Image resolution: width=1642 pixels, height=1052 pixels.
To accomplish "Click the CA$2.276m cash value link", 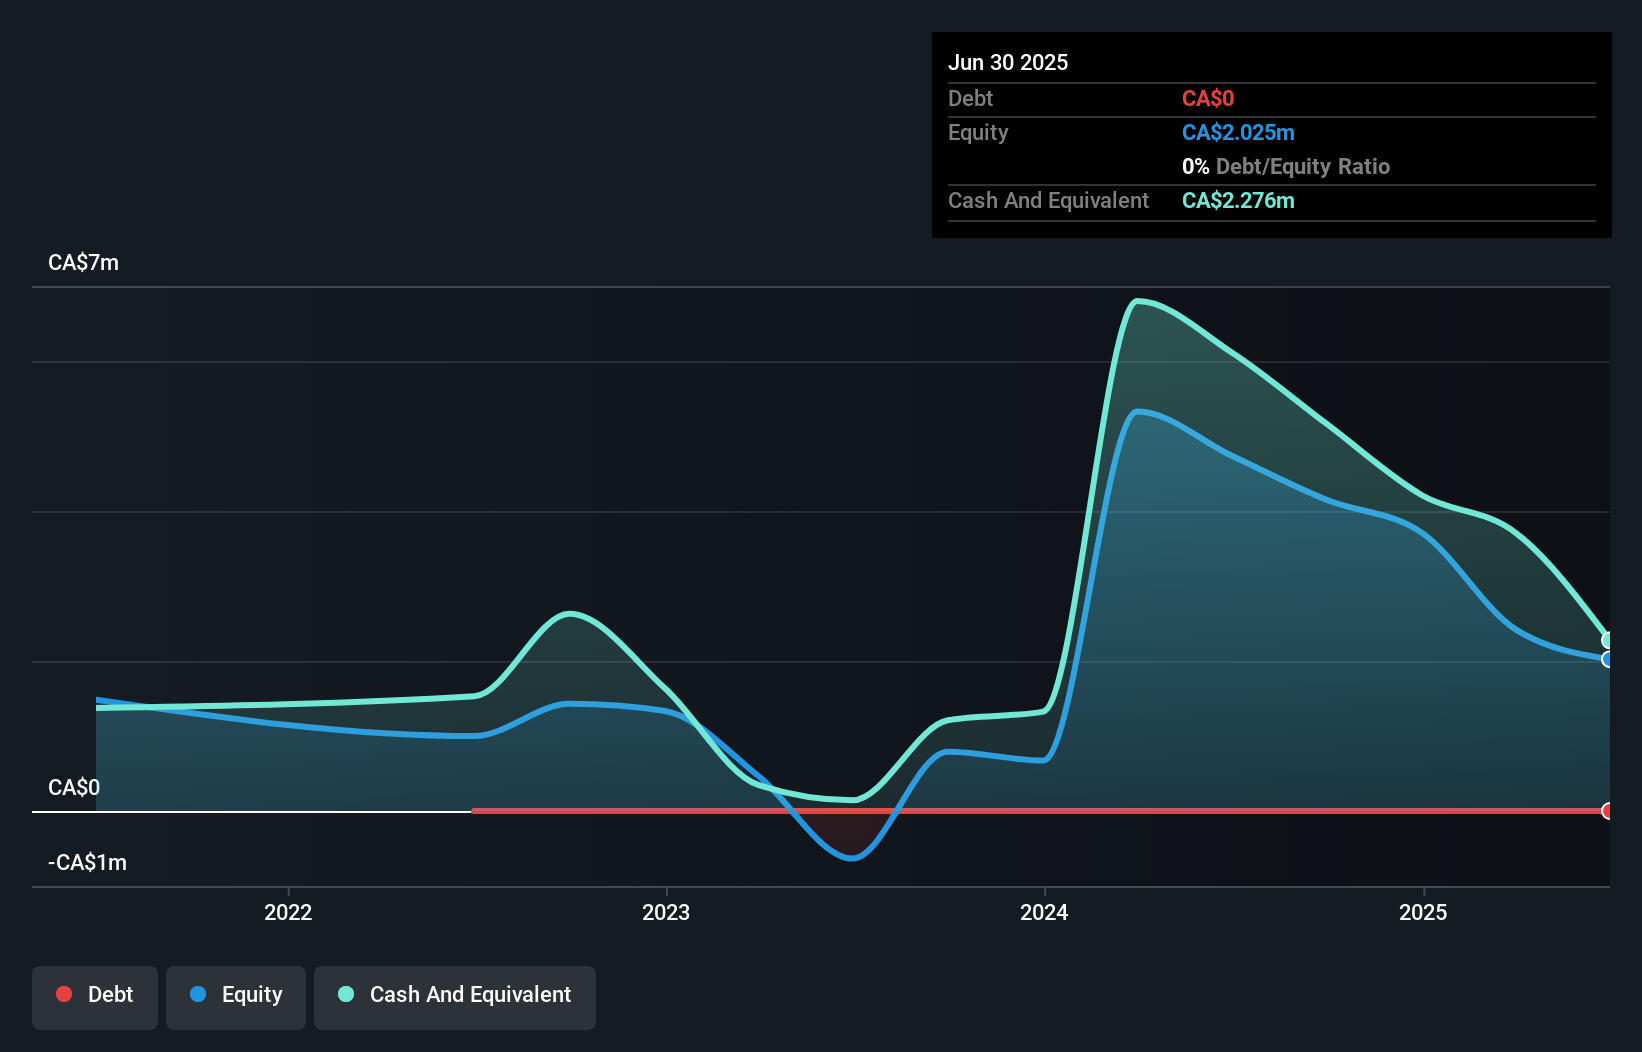I will (1238, 200).
